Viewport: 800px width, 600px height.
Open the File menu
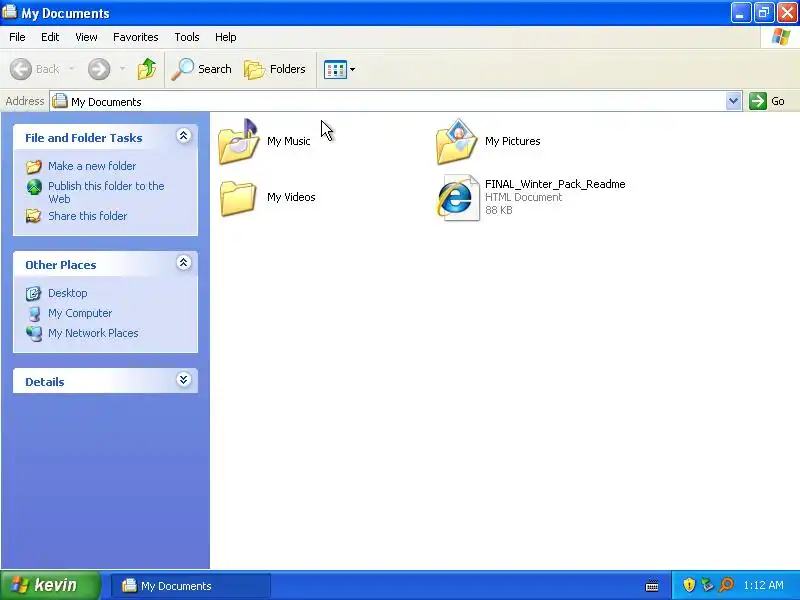17,37
